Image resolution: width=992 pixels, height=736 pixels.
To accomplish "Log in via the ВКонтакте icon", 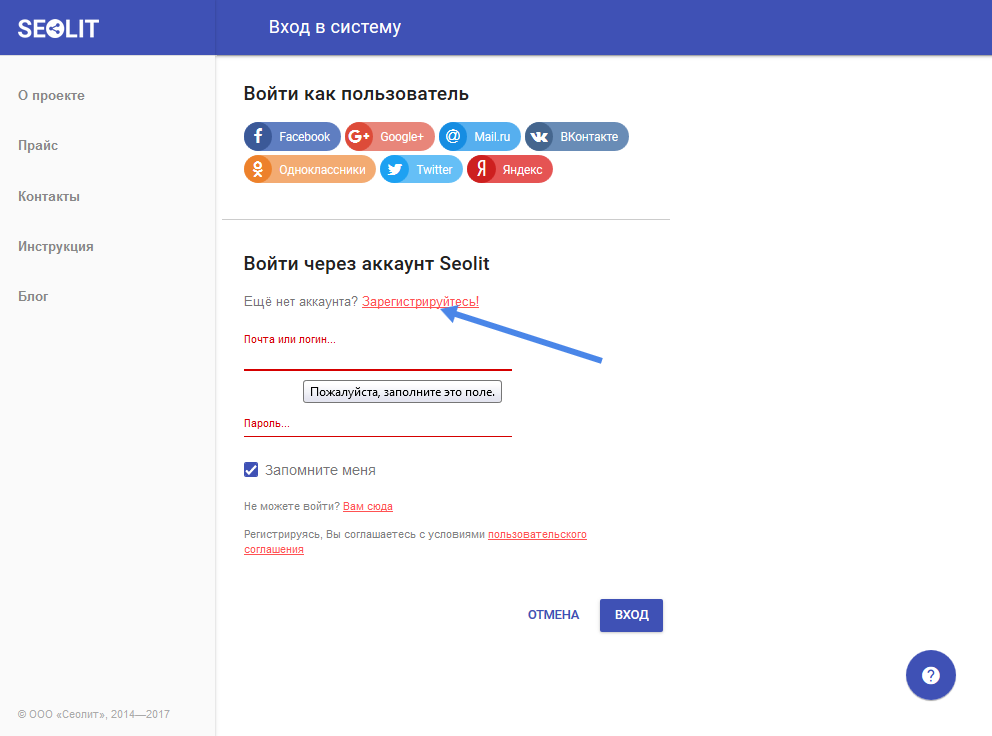I will pos(540,137).
